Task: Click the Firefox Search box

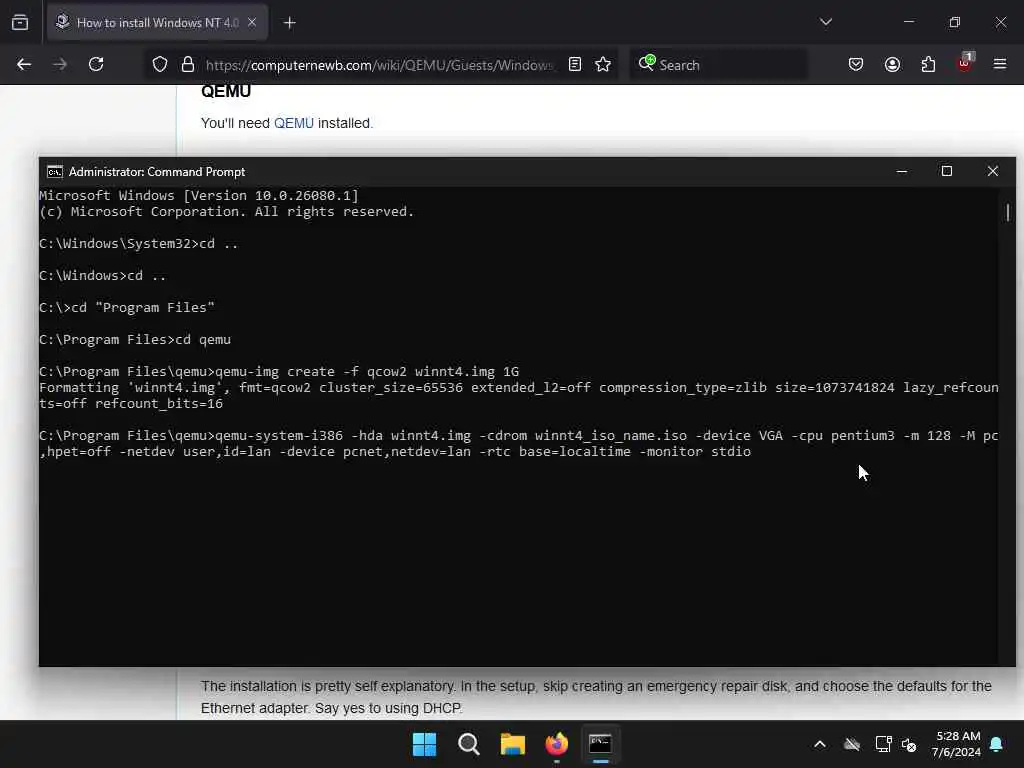Action: tap(718, 65)
